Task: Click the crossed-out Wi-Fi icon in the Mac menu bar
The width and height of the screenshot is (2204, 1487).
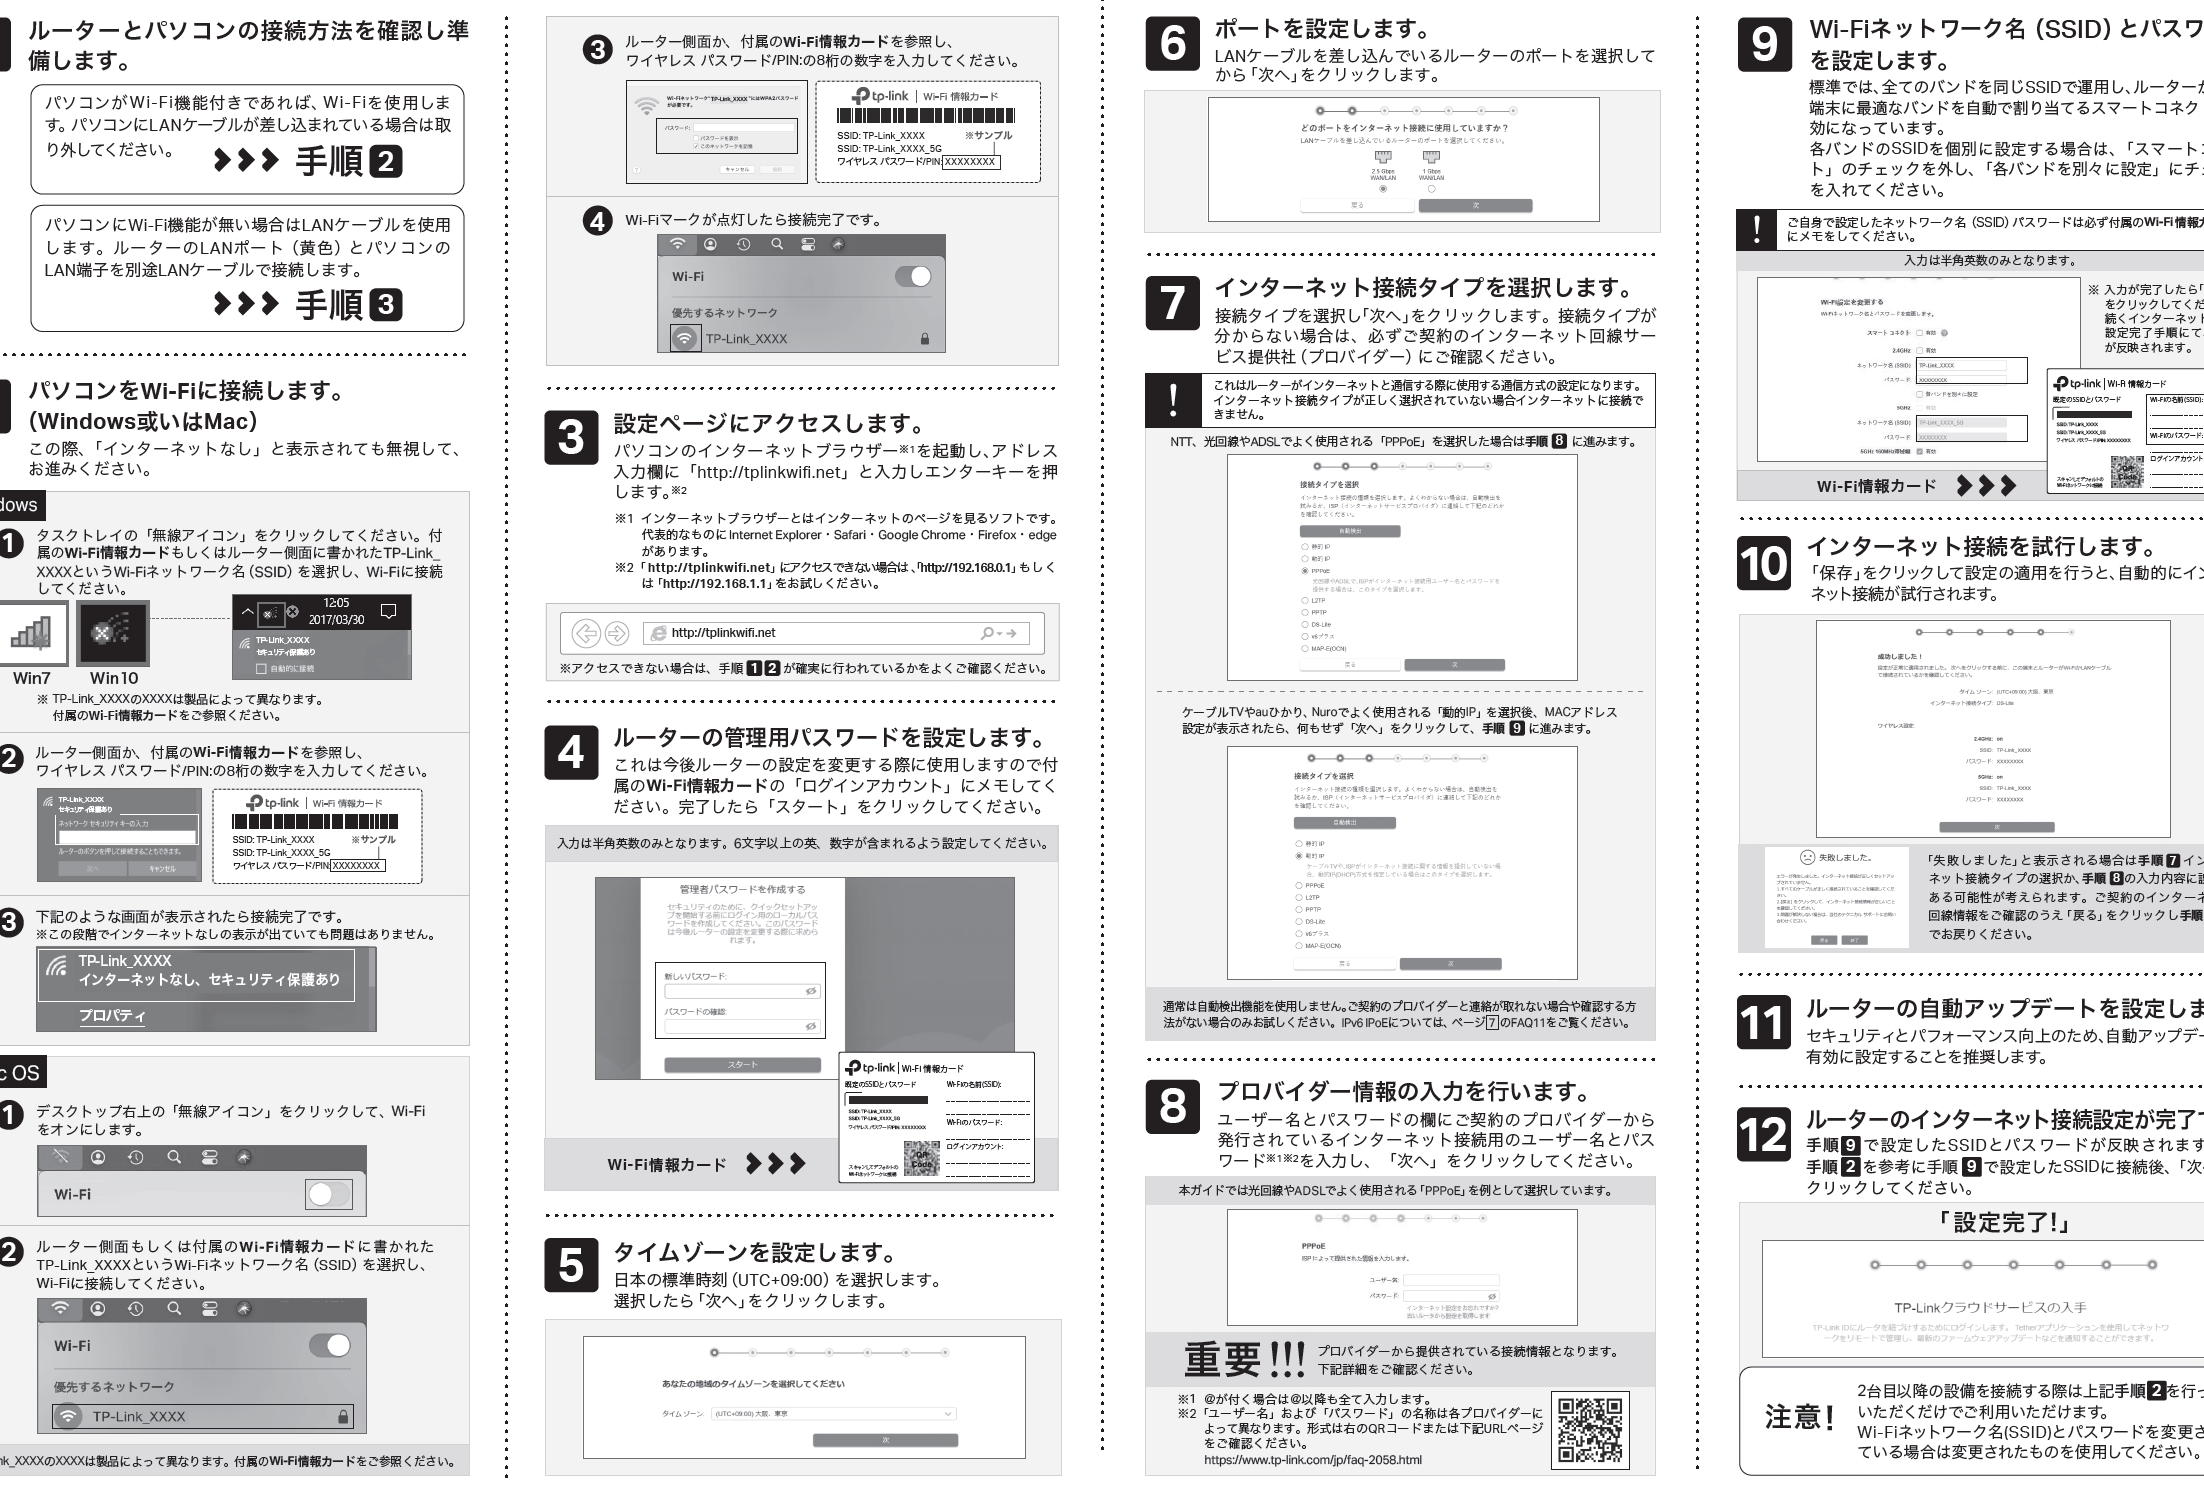Action: (x=63, y=1158)
